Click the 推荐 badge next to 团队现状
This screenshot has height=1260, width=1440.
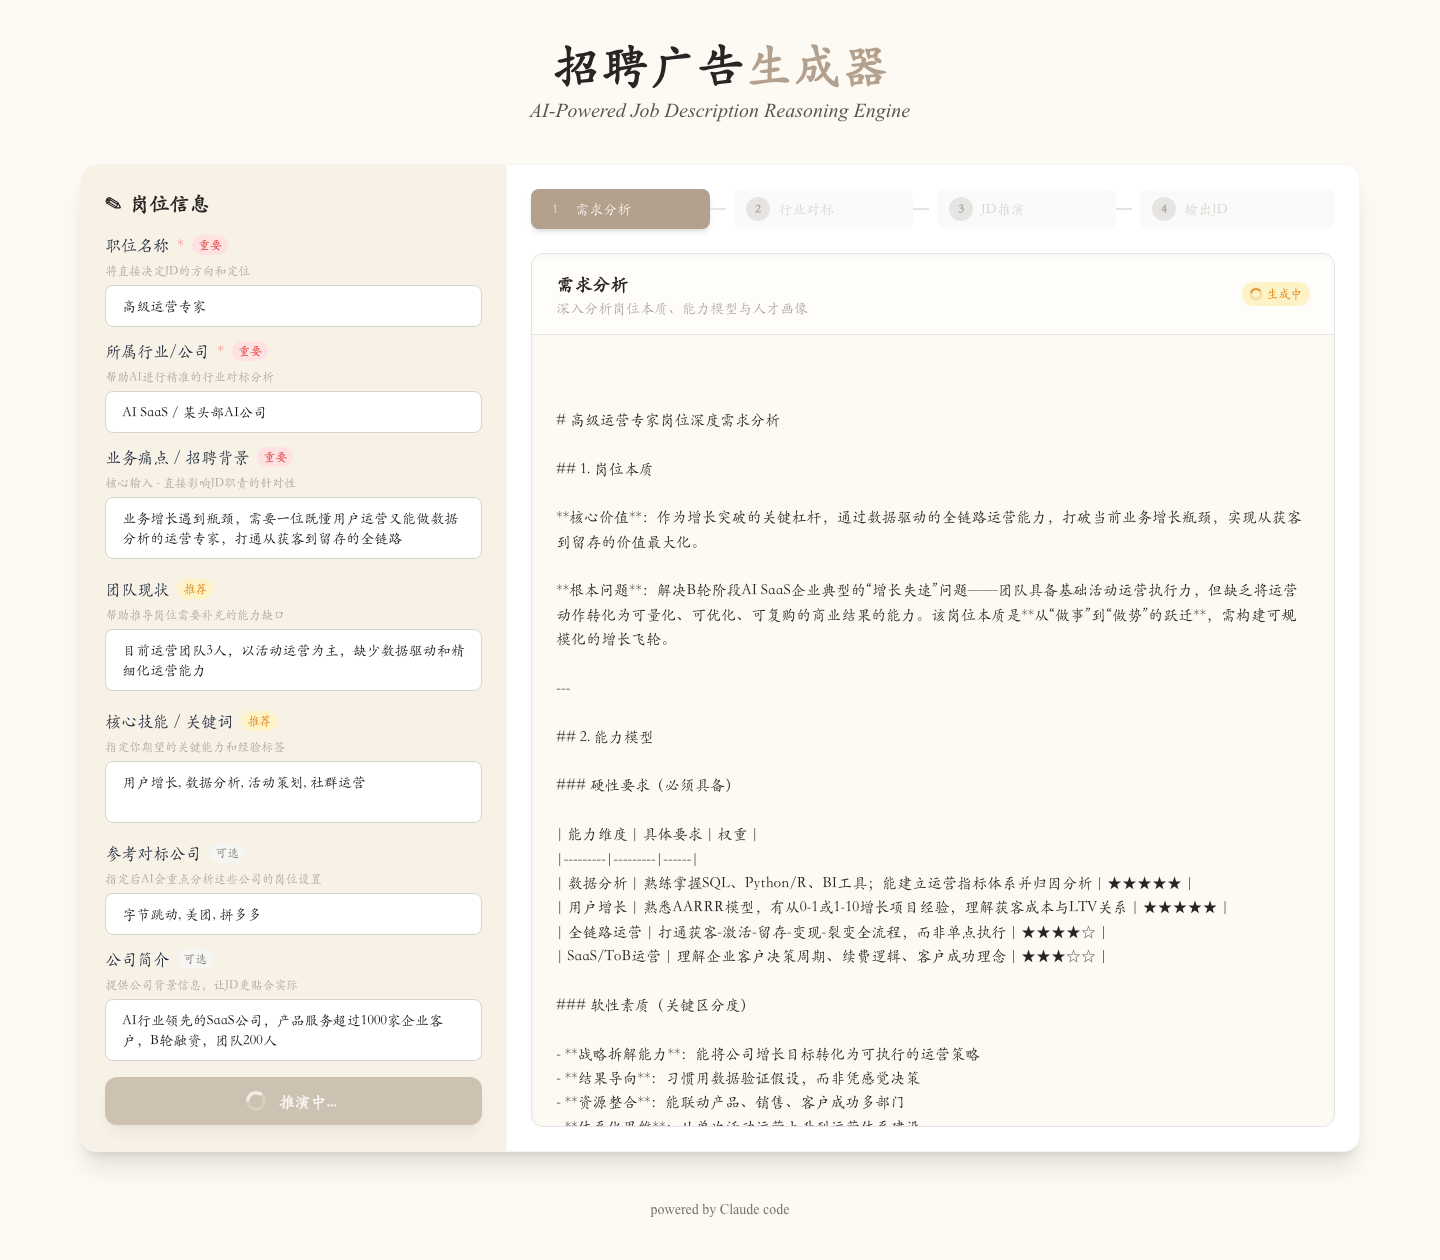pos(195,589)
